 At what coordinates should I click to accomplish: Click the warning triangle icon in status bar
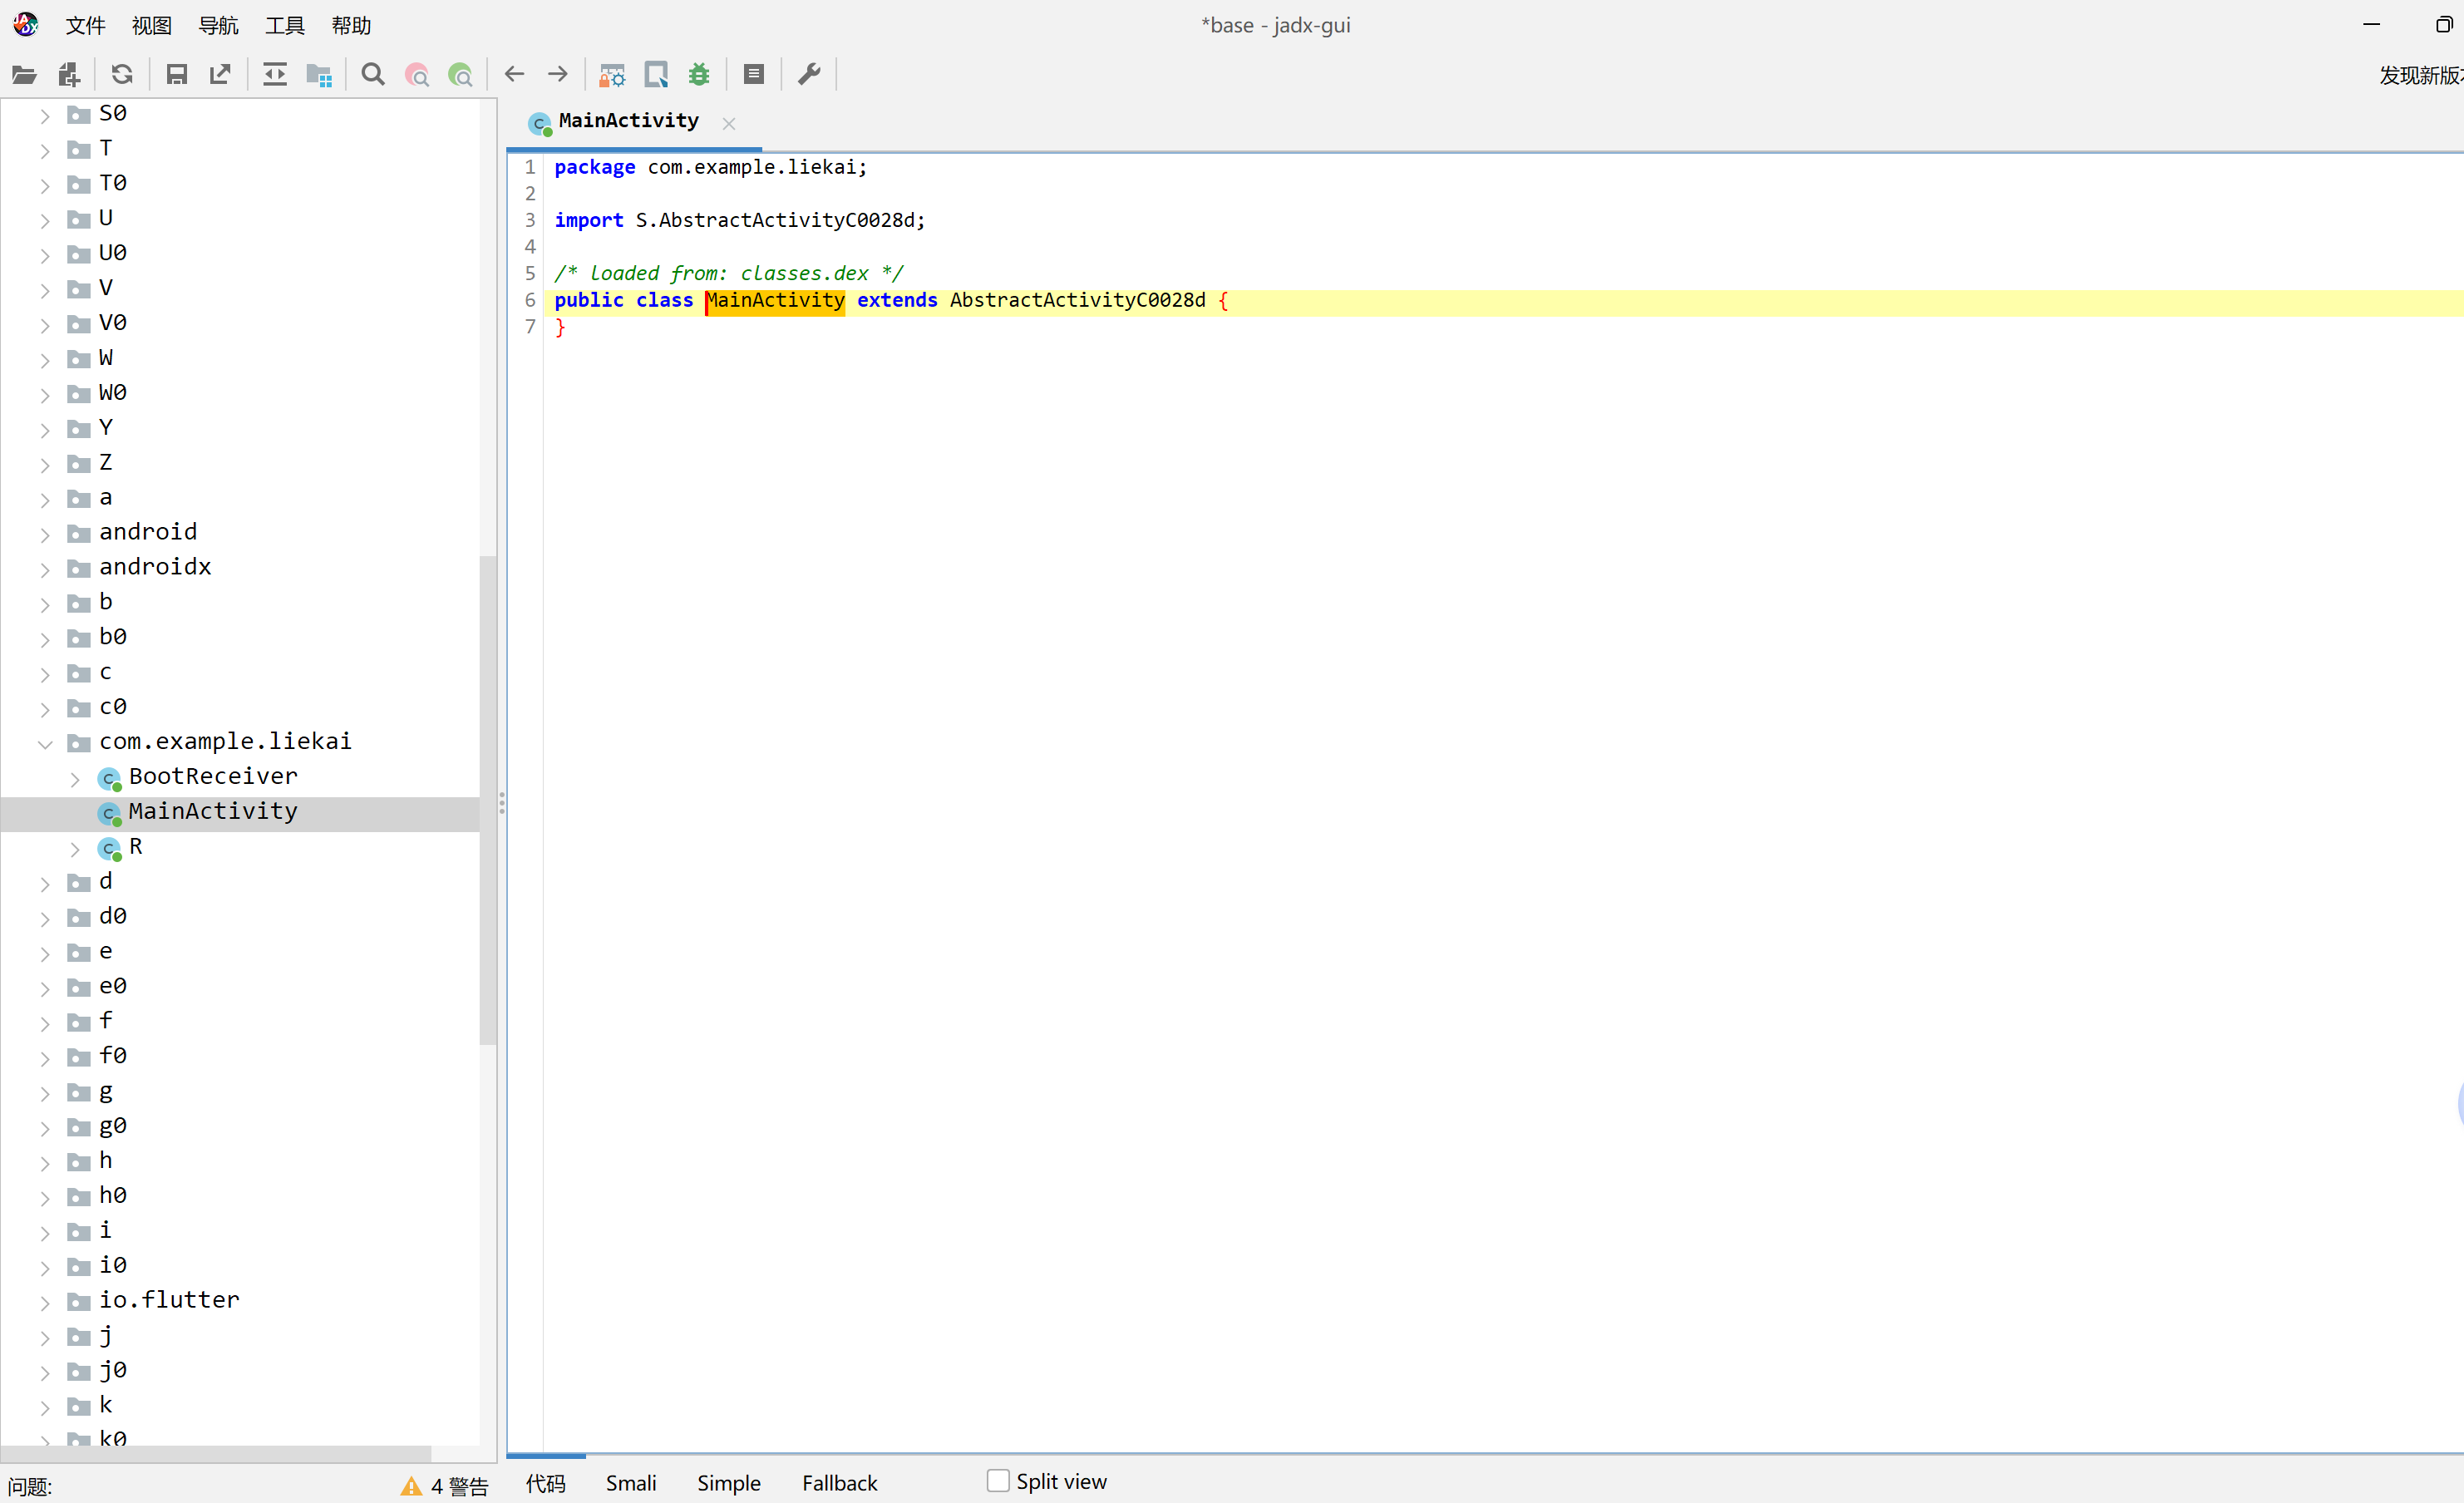coord(411,1487)
